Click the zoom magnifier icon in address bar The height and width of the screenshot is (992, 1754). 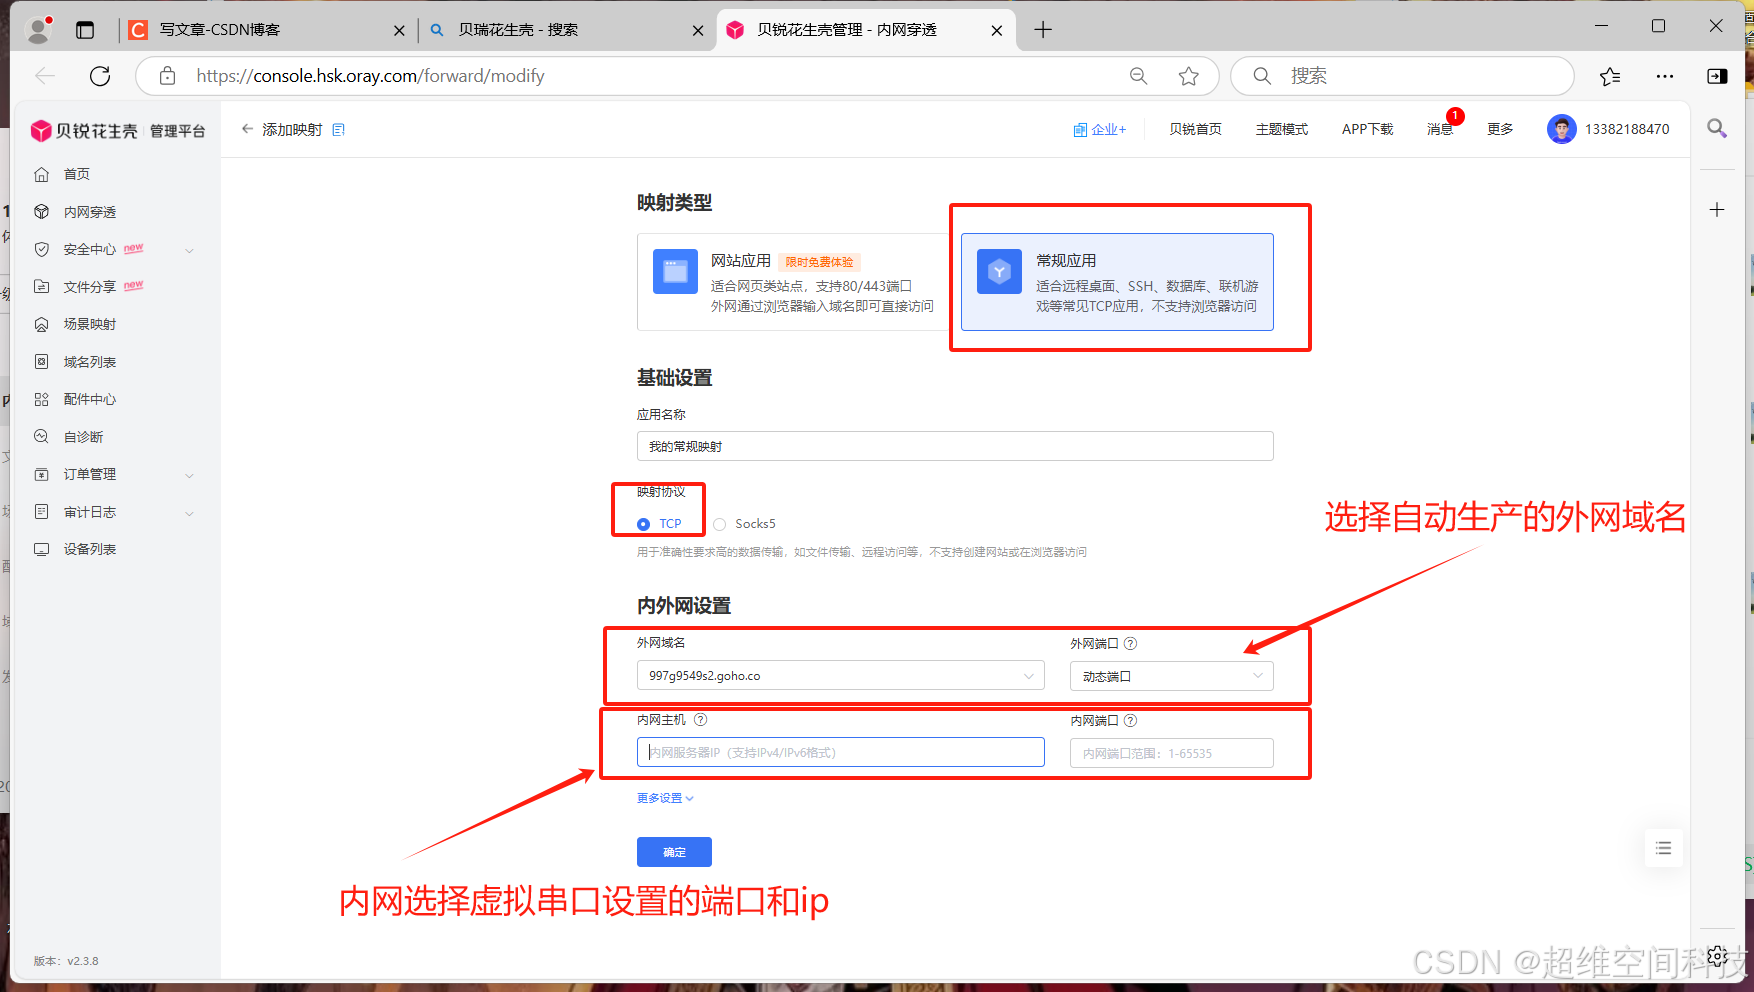click(1138, 76)
